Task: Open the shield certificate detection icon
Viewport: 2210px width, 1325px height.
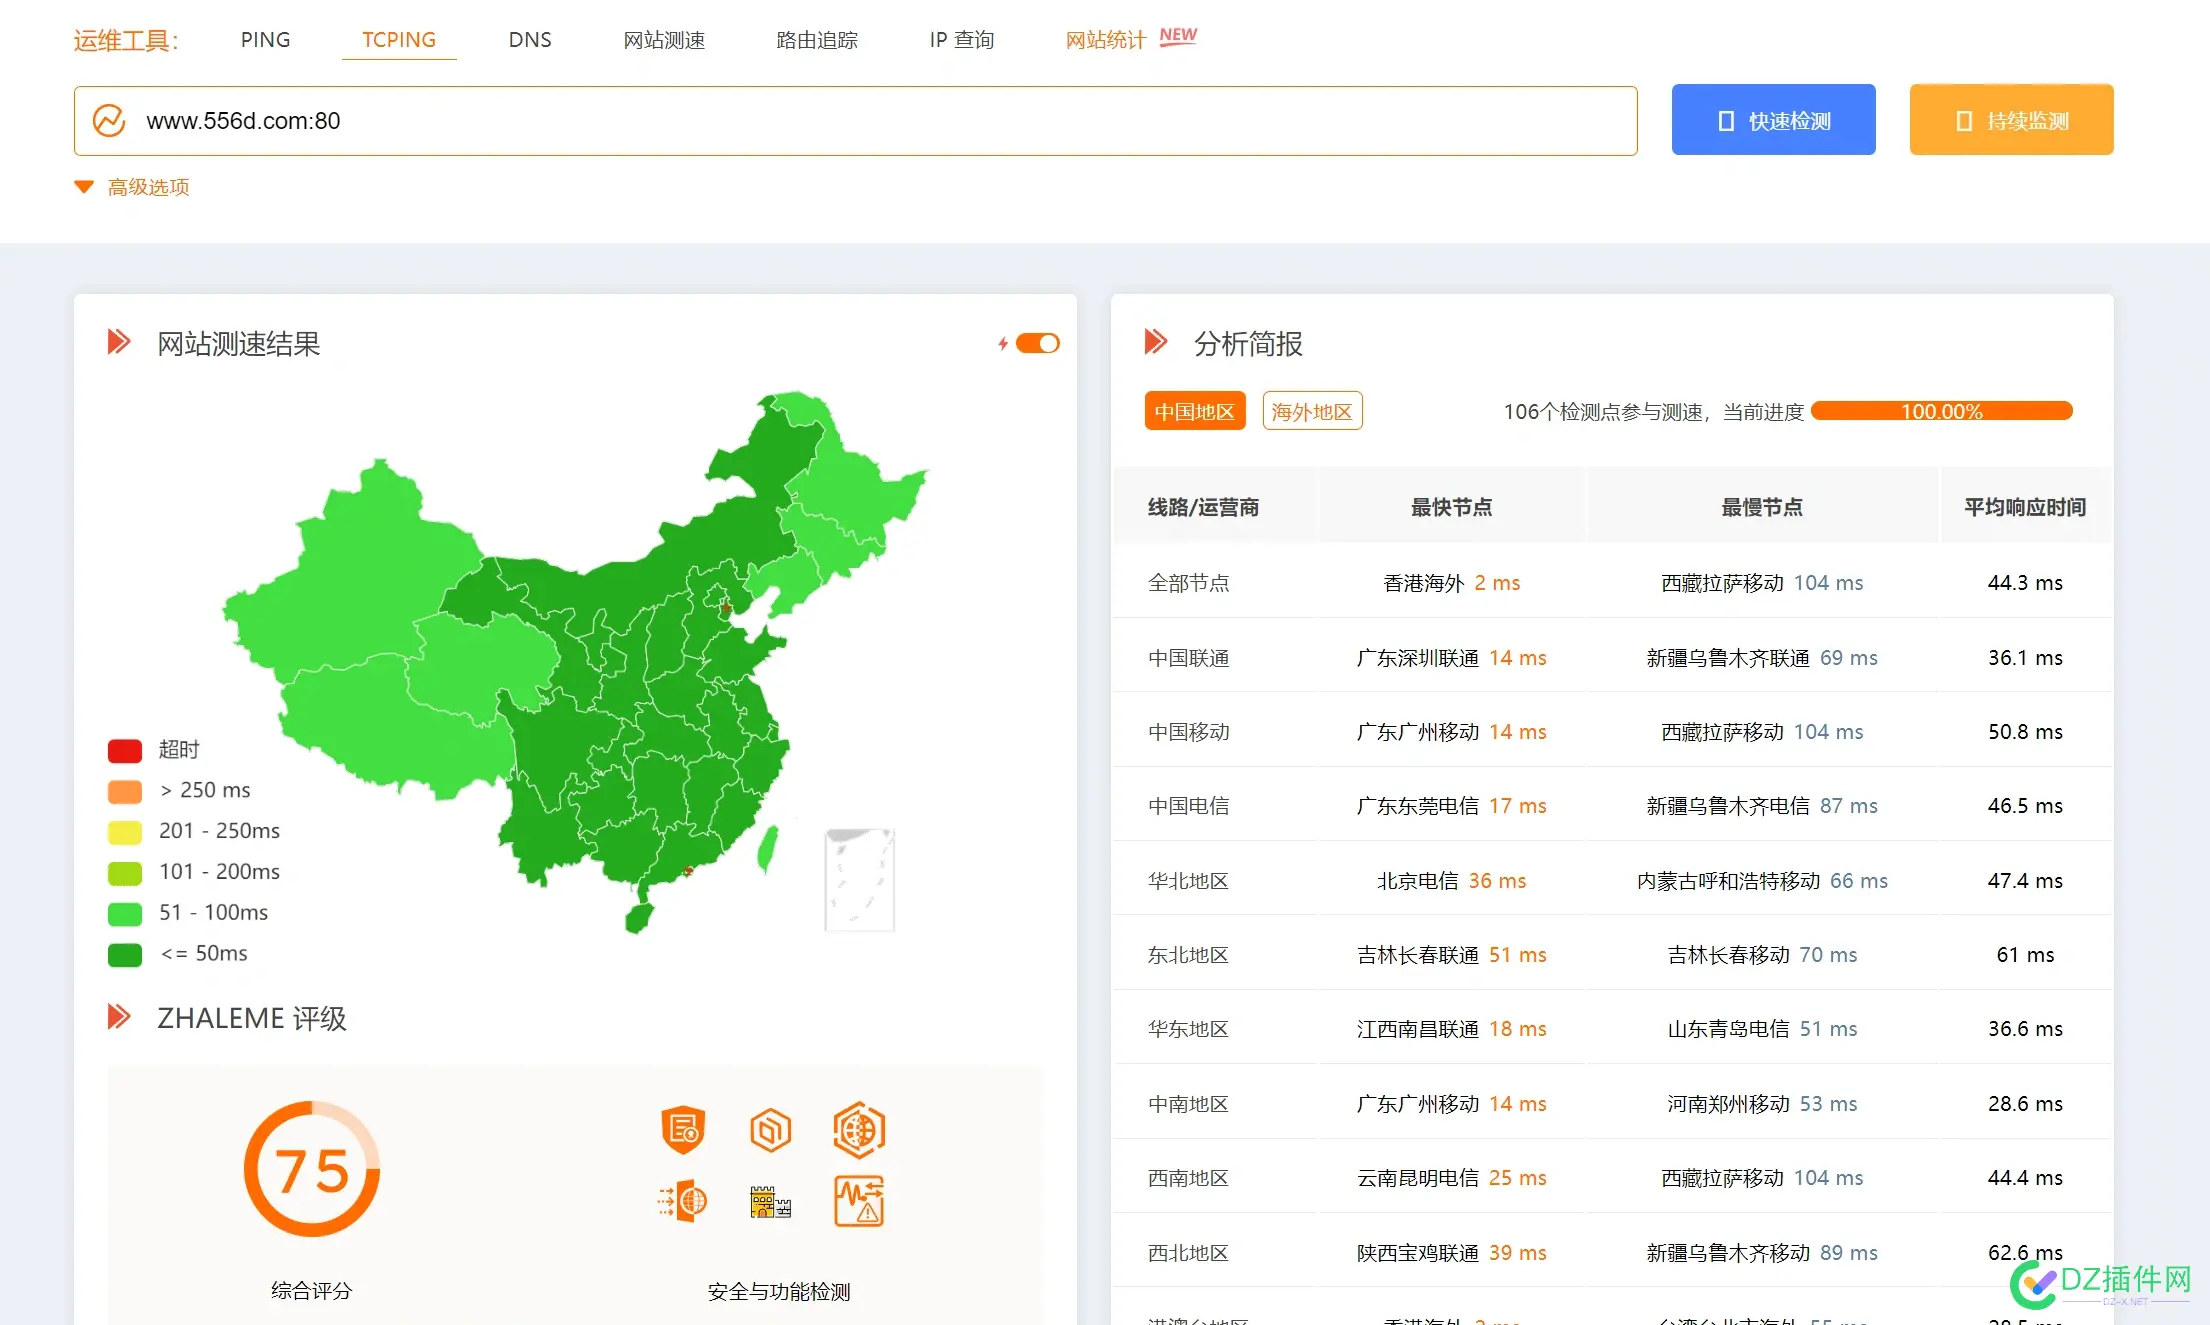Action: (683, 1131)
